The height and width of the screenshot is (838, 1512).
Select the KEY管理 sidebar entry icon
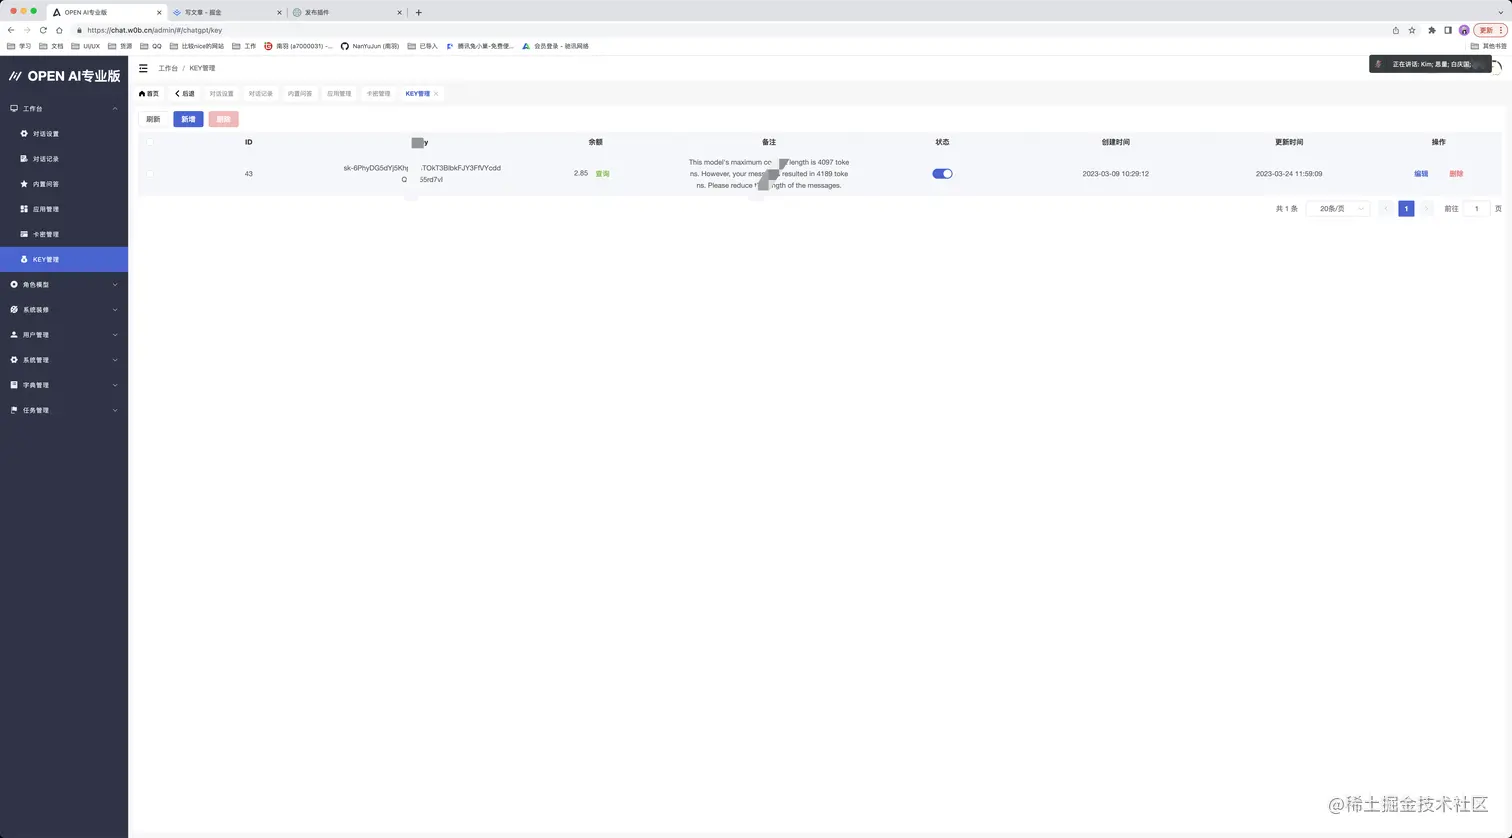click(x=24, y=259)
